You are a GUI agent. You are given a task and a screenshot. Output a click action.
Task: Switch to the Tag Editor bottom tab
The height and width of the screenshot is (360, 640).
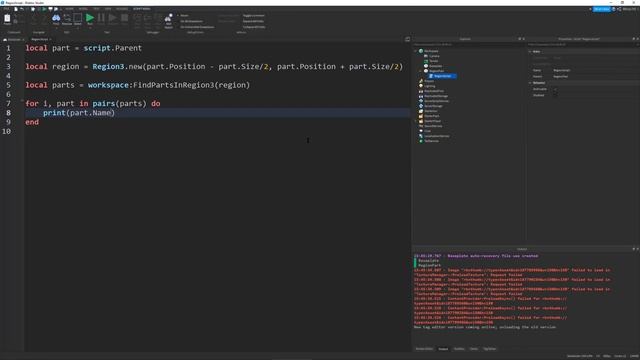coord(489,349)
